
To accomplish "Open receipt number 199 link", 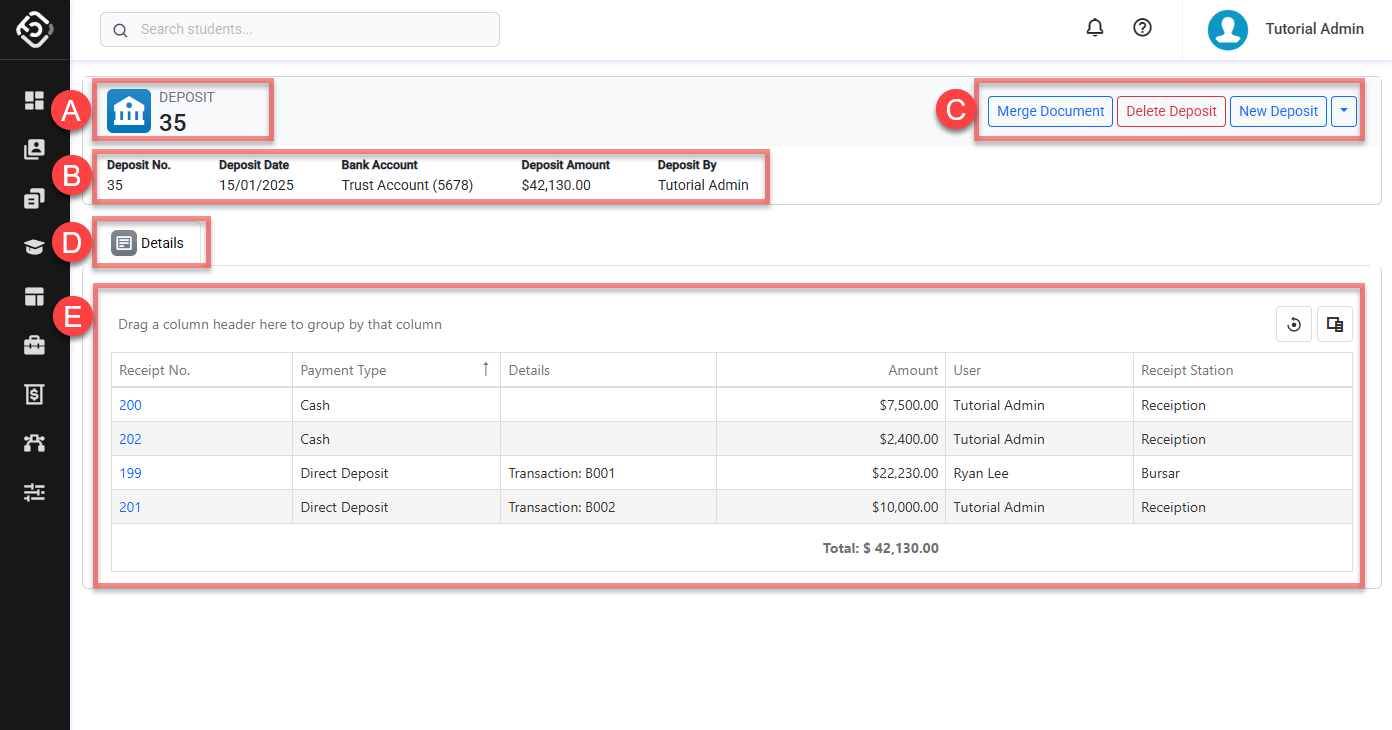I will [x=130, y=473].
